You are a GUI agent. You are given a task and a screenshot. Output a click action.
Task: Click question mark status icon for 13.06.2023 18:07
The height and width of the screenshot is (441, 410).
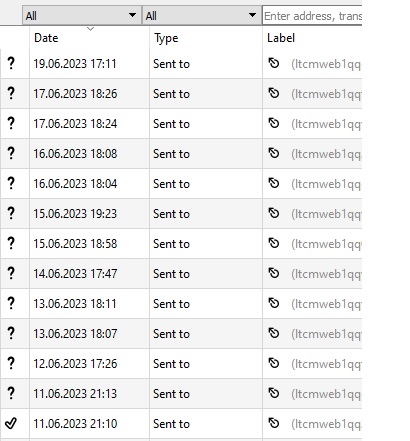[x=11, y=333]
